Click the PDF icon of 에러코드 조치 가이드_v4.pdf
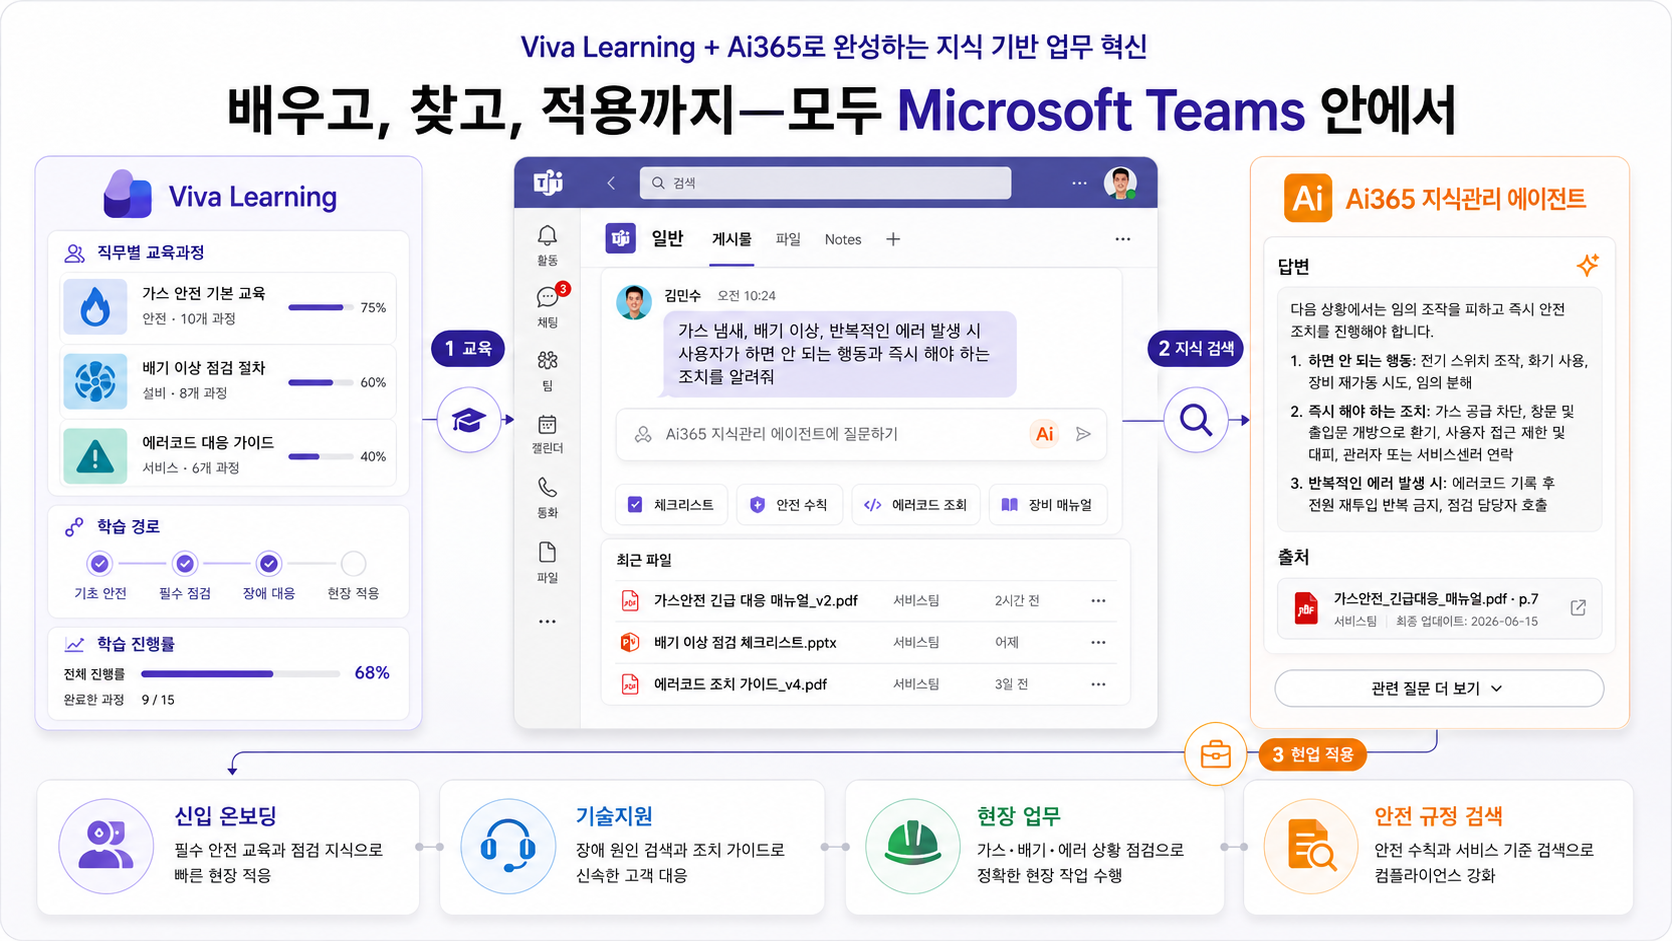Image resolution: width=1672 pixels, height=941 pixels. 630,685
